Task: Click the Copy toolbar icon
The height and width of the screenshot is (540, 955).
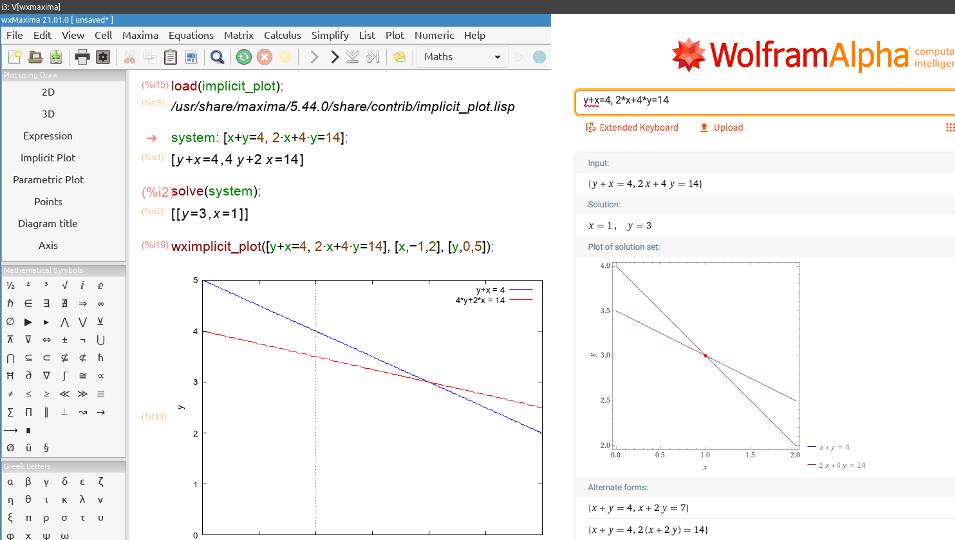Action: [150, 57]
